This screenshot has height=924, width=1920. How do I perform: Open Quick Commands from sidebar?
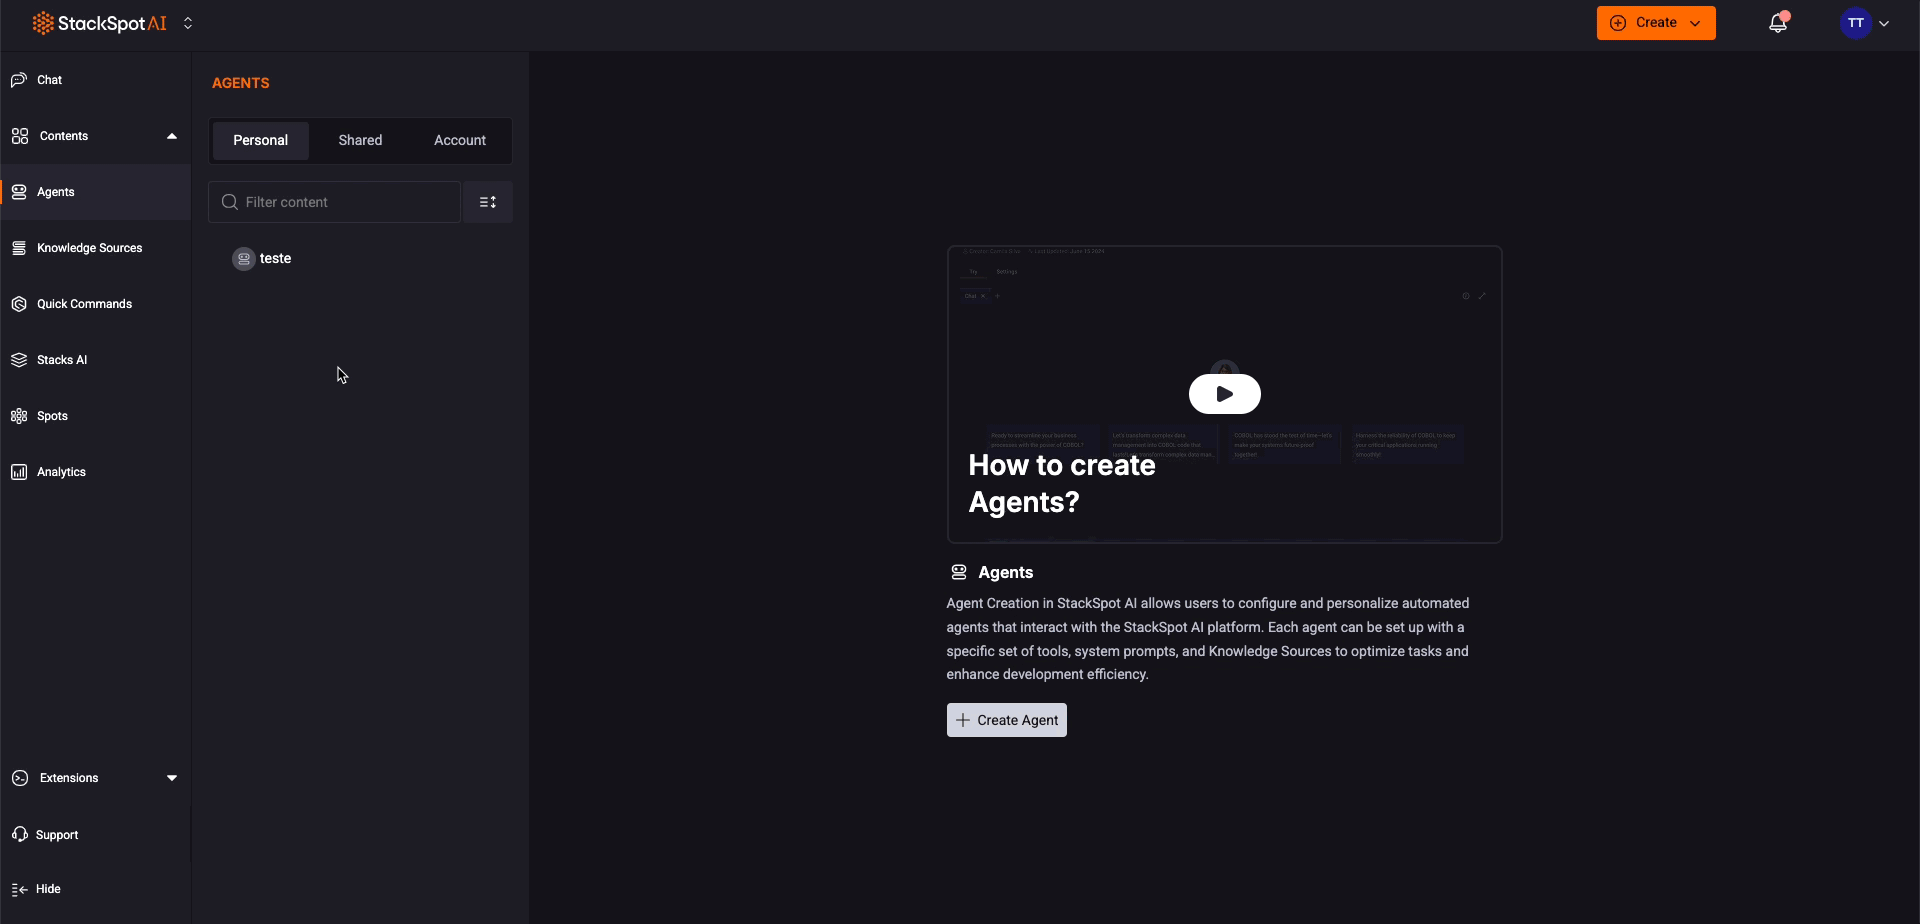tap(84, 304)
